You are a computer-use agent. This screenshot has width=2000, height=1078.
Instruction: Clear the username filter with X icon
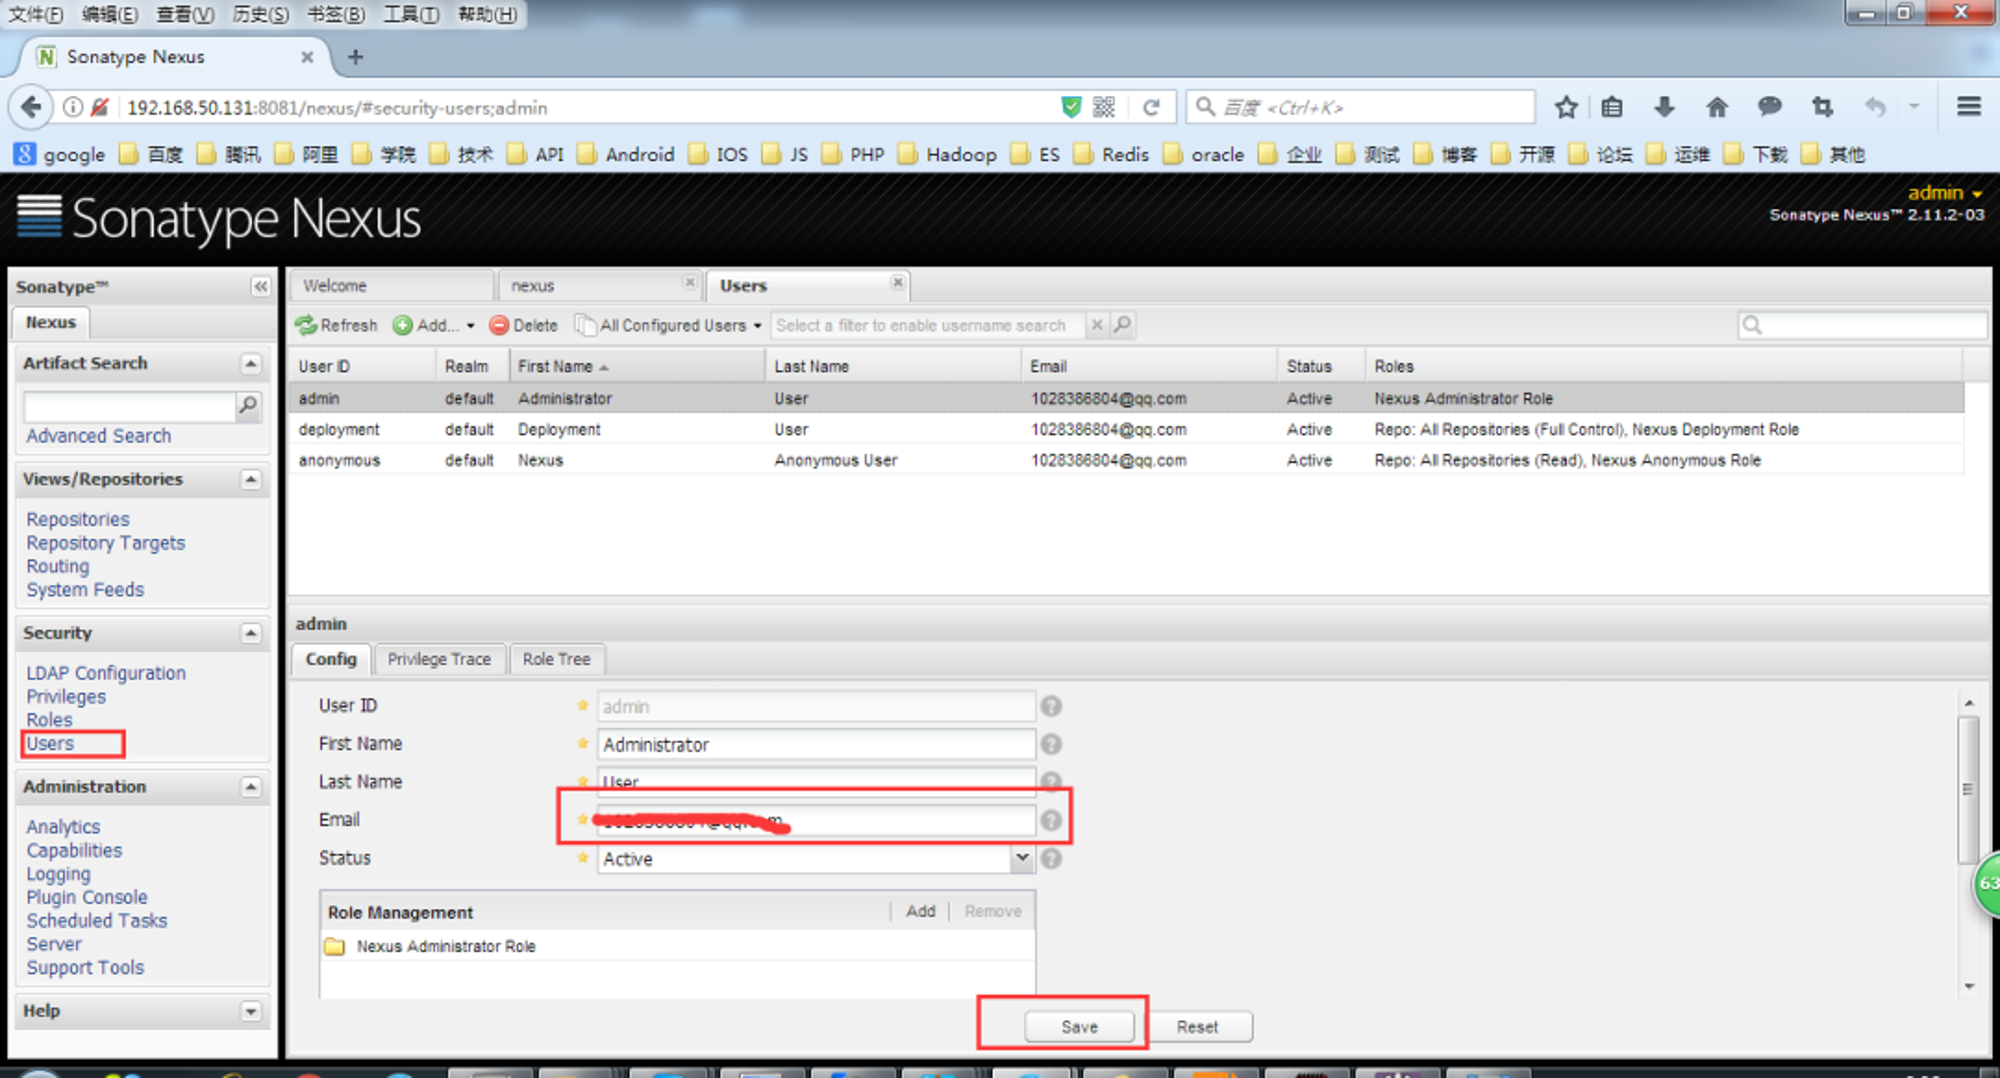click(1097, 325)
